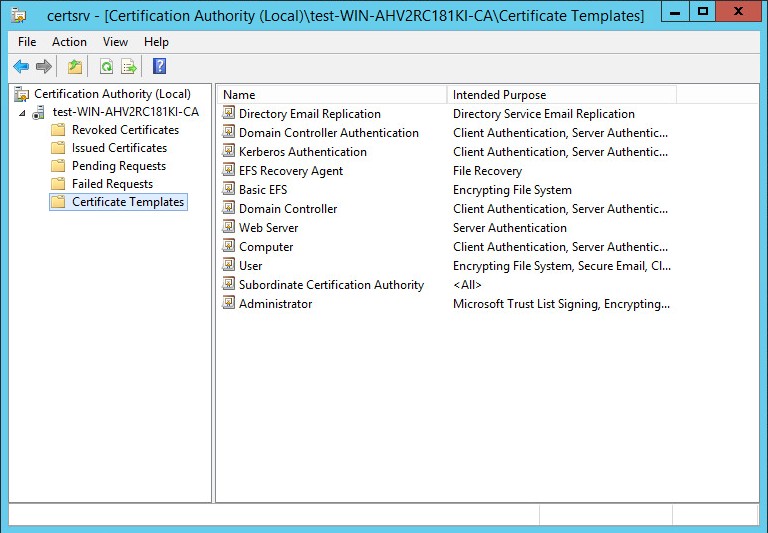
Task: Click the Up one level folder icon
Action: [74, 66]
